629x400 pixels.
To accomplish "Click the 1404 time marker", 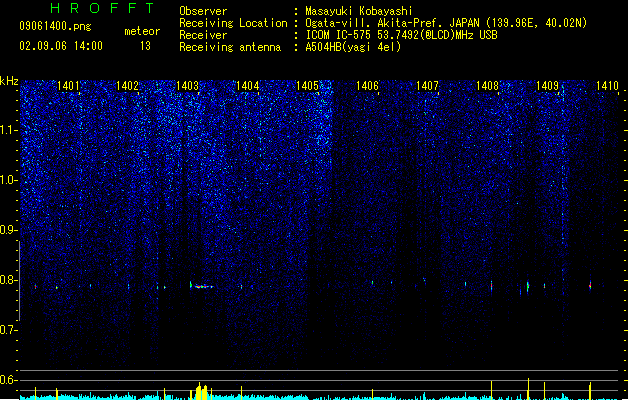I will pos(248,85).
